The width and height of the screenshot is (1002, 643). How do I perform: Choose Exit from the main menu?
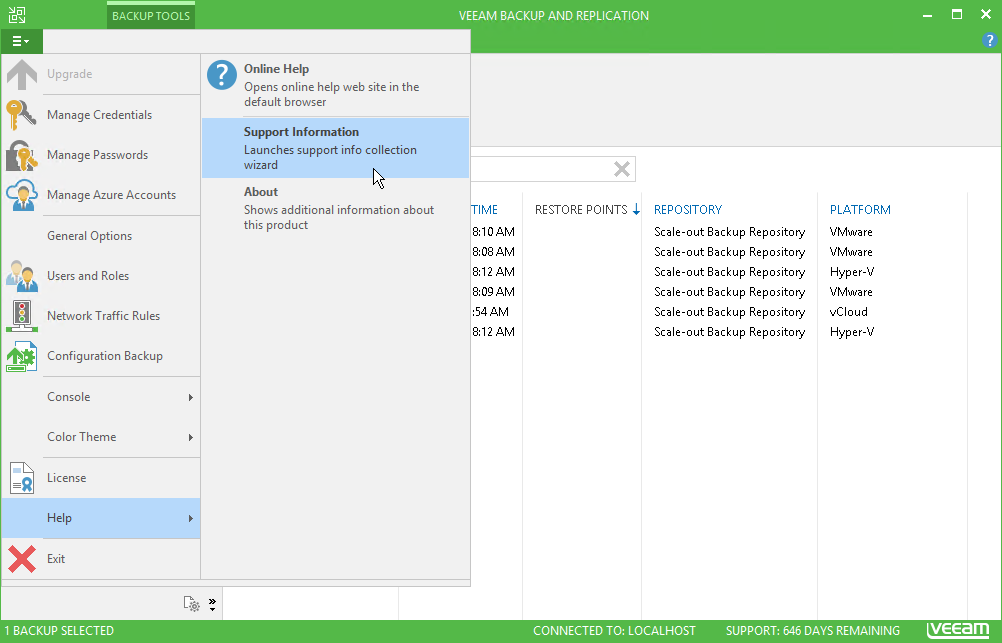click(101, 559)
